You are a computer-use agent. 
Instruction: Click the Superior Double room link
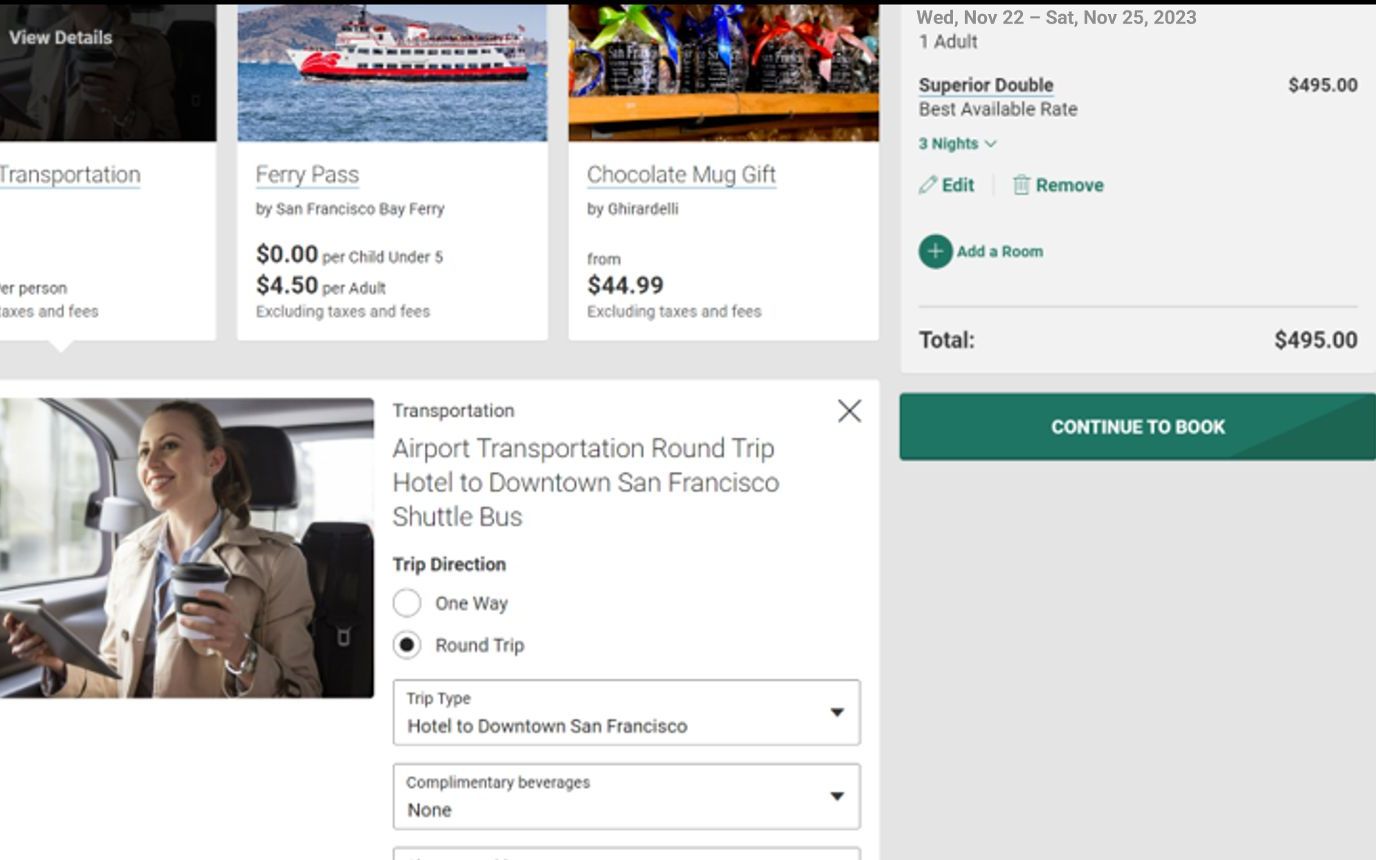point(985,85)
